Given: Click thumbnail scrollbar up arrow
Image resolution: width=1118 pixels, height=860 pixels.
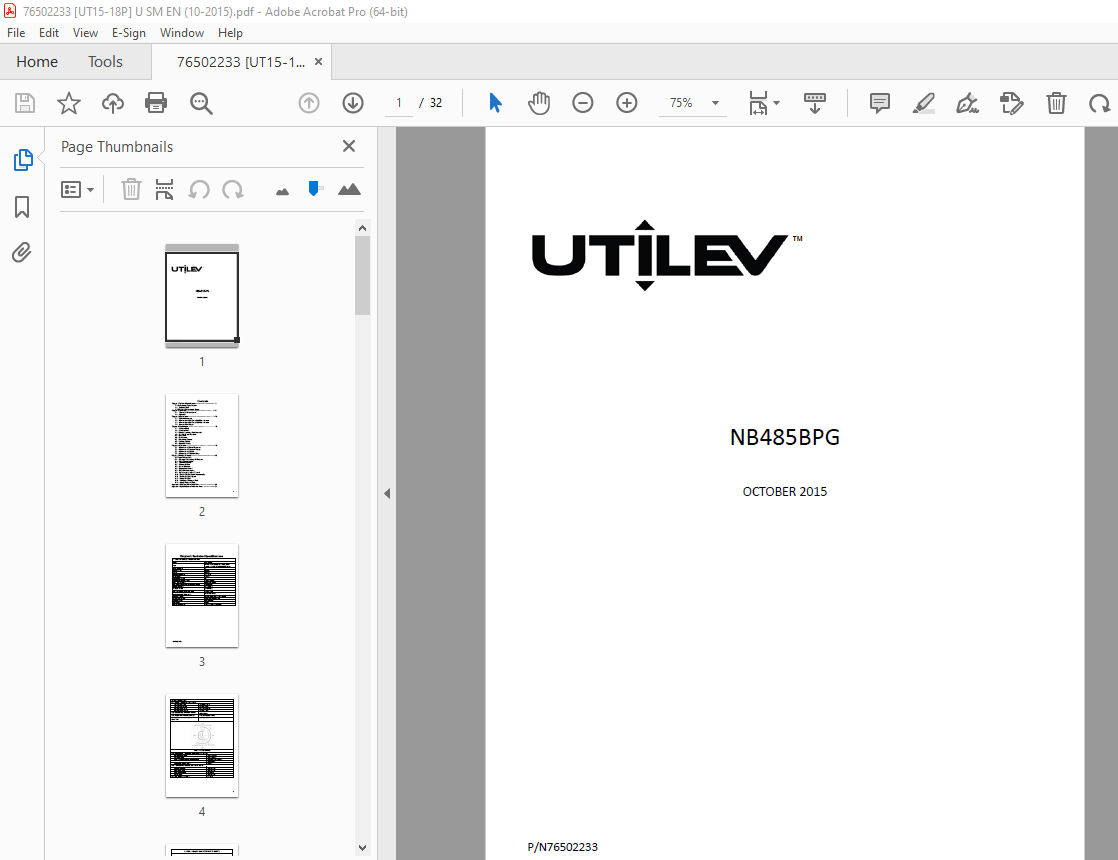Looking at the screenshot, I should 362,228.
